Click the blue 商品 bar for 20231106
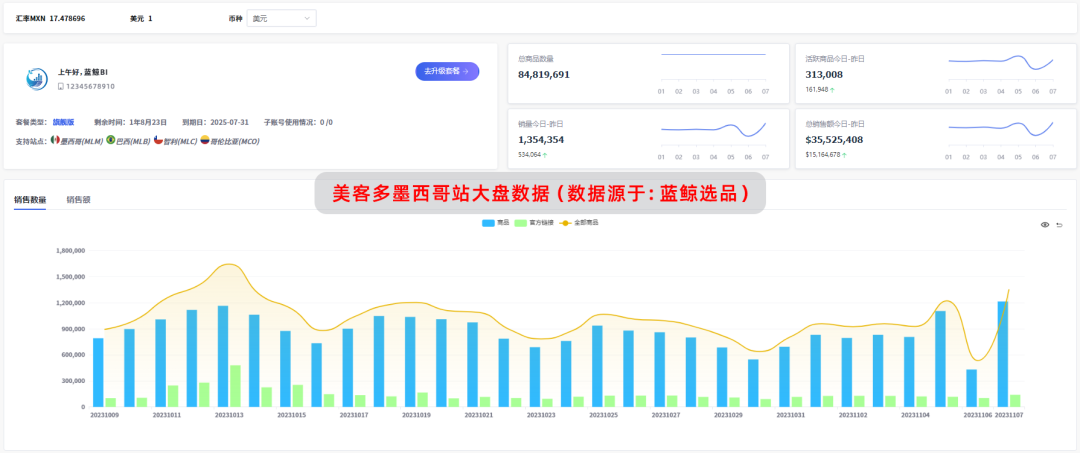This screenshot has width=1080, height=453. coord(971,388)
